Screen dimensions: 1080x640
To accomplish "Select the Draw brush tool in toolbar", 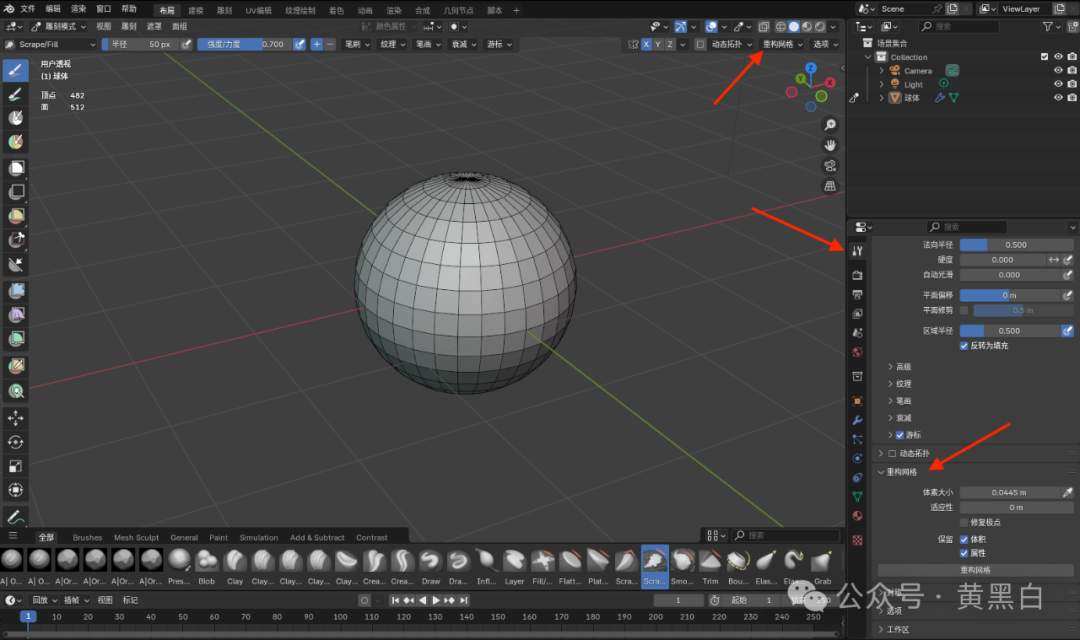I will (x=16, y=70).
